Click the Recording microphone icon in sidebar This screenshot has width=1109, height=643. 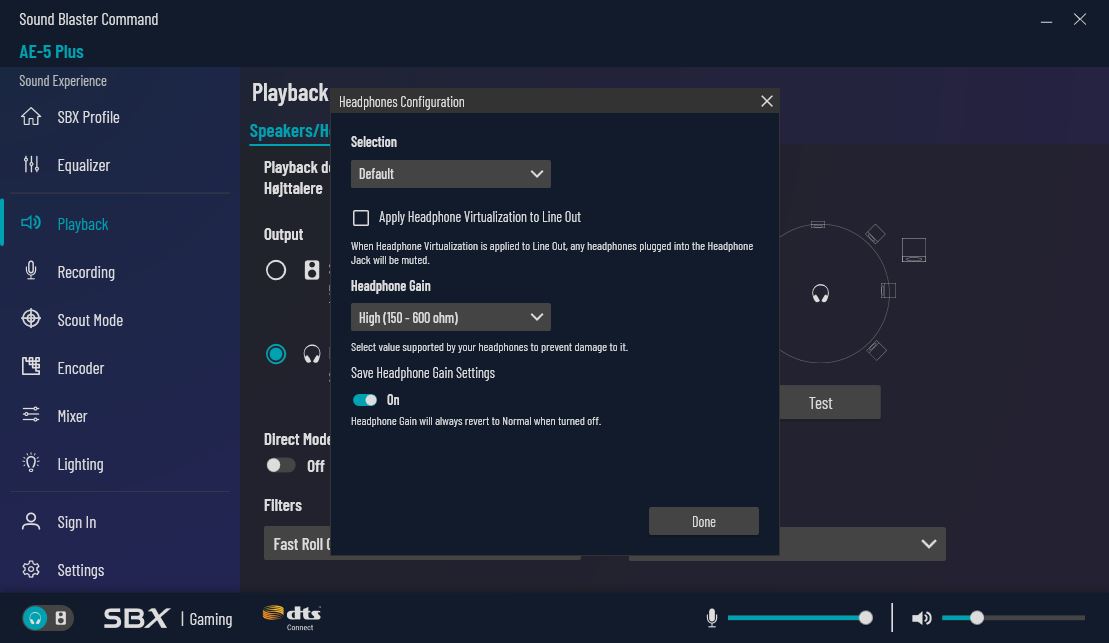(31, 271)
